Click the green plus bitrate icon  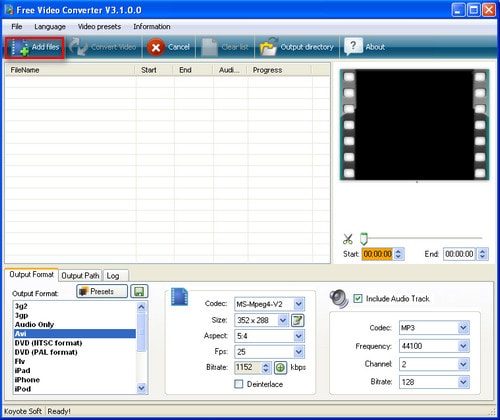tap(280, 367)
